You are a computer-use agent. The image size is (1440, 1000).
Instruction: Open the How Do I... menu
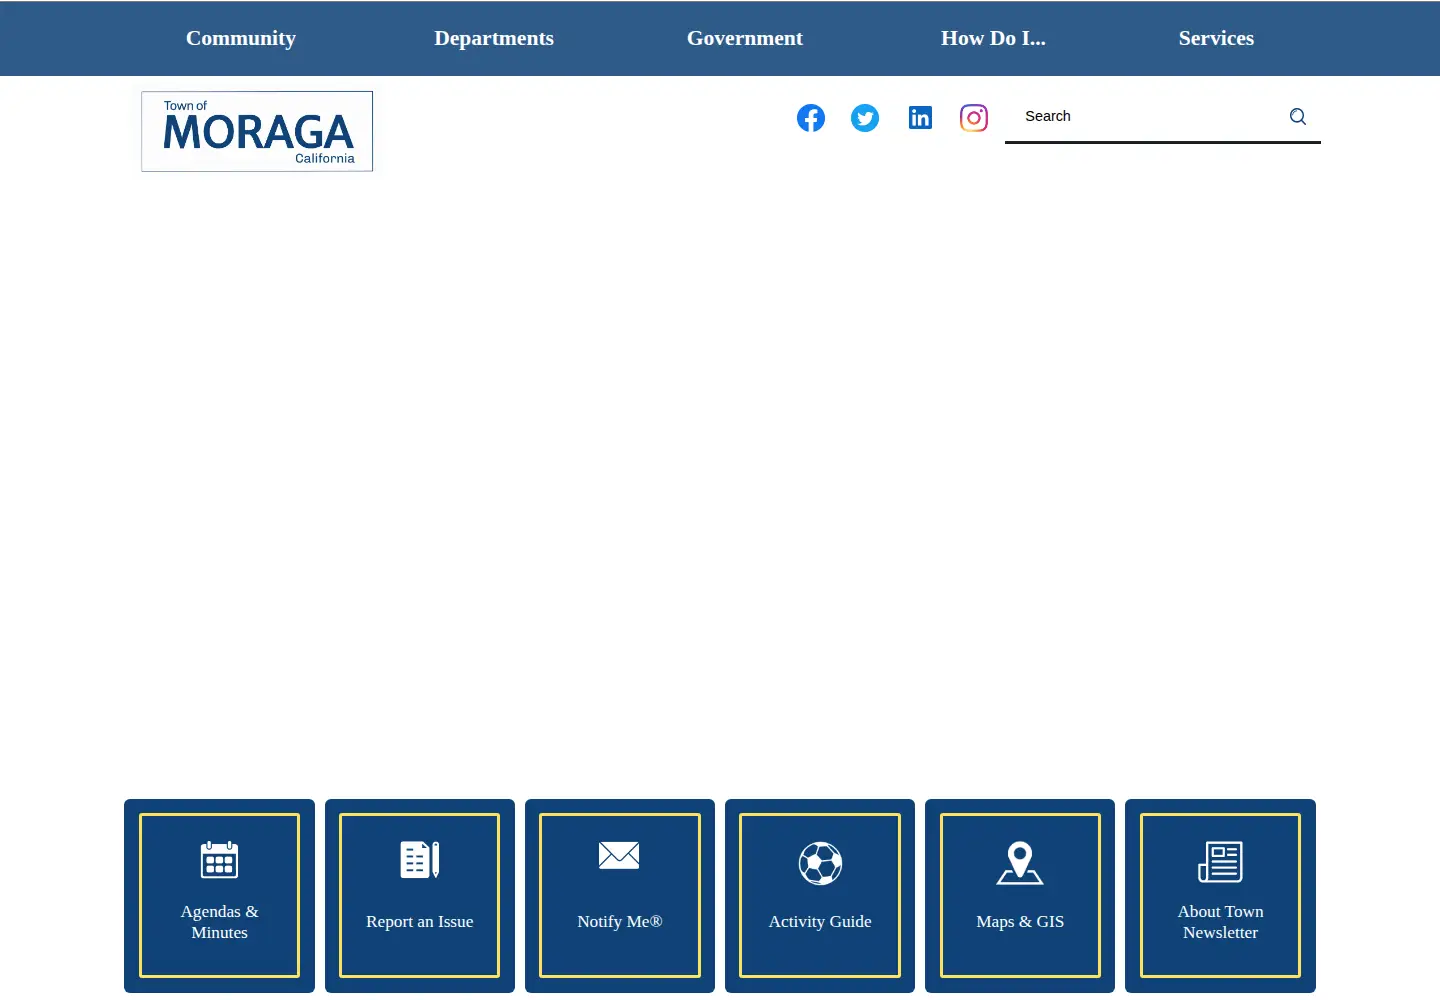coord(993,38)
